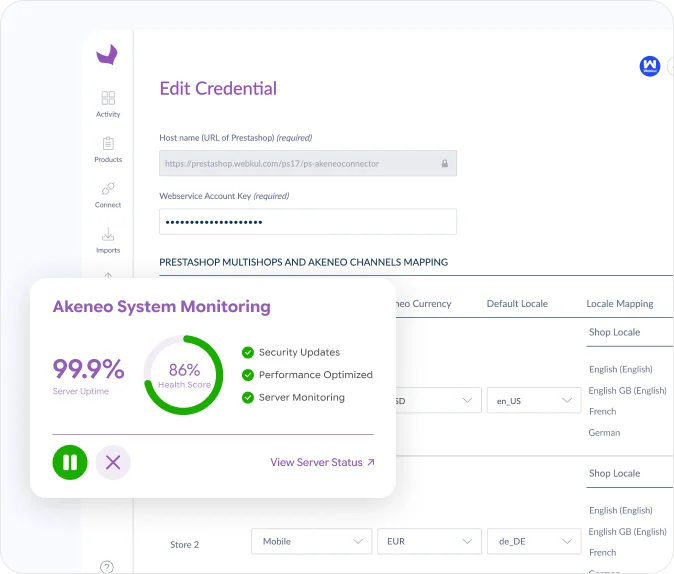Focus the Prestashop host name URL field
Screen dimensions: 674x574
[x=308, y=163]
